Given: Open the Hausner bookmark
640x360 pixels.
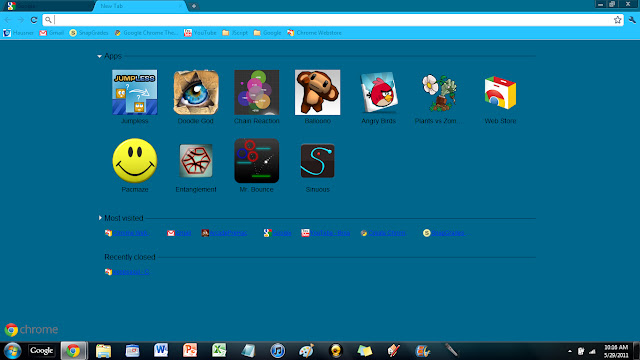Looking at the screenshot, I should tap(18, 33).
